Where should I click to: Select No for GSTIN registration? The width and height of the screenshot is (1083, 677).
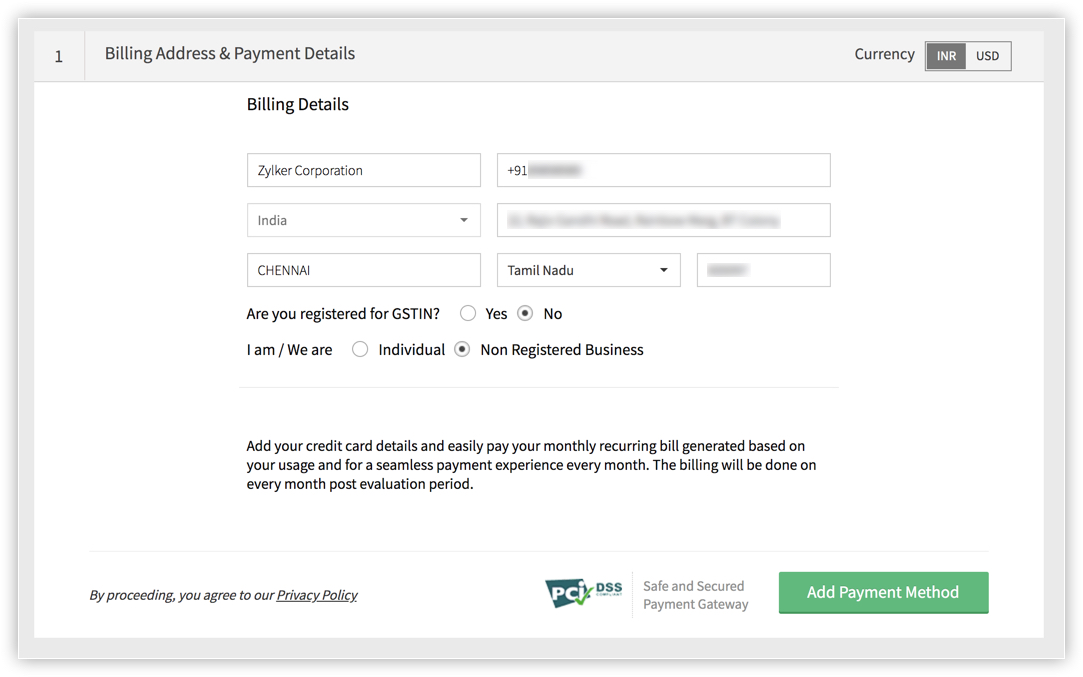point(526,314)
